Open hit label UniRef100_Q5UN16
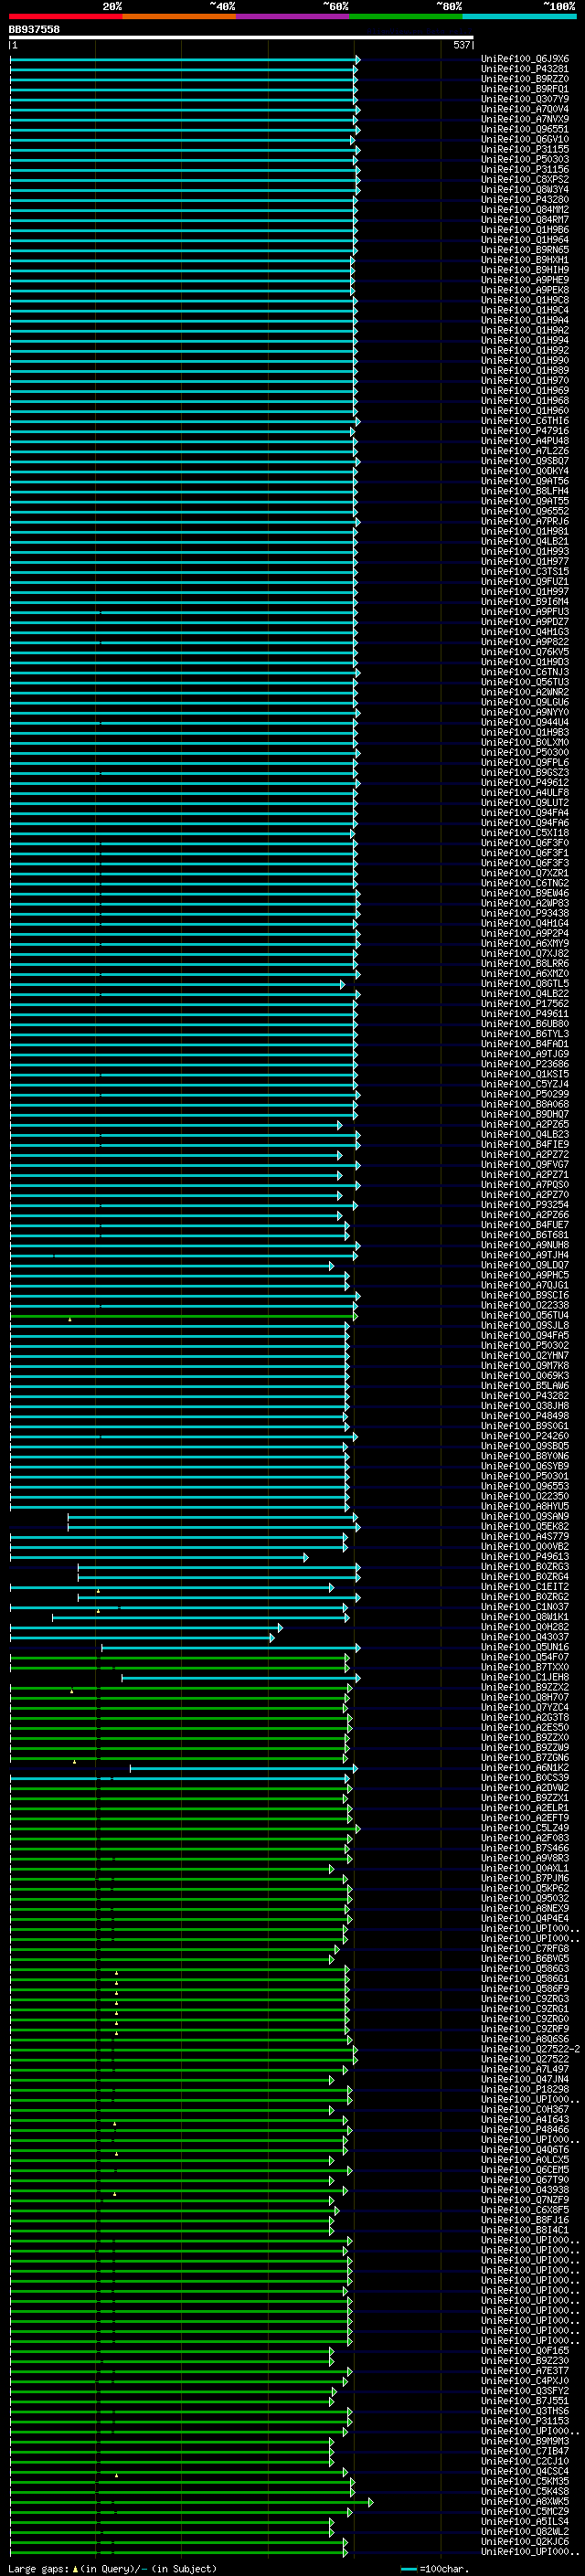The height and width of the screenshot is (2576, 585). pyautogui.click(x=525, y=1647)
